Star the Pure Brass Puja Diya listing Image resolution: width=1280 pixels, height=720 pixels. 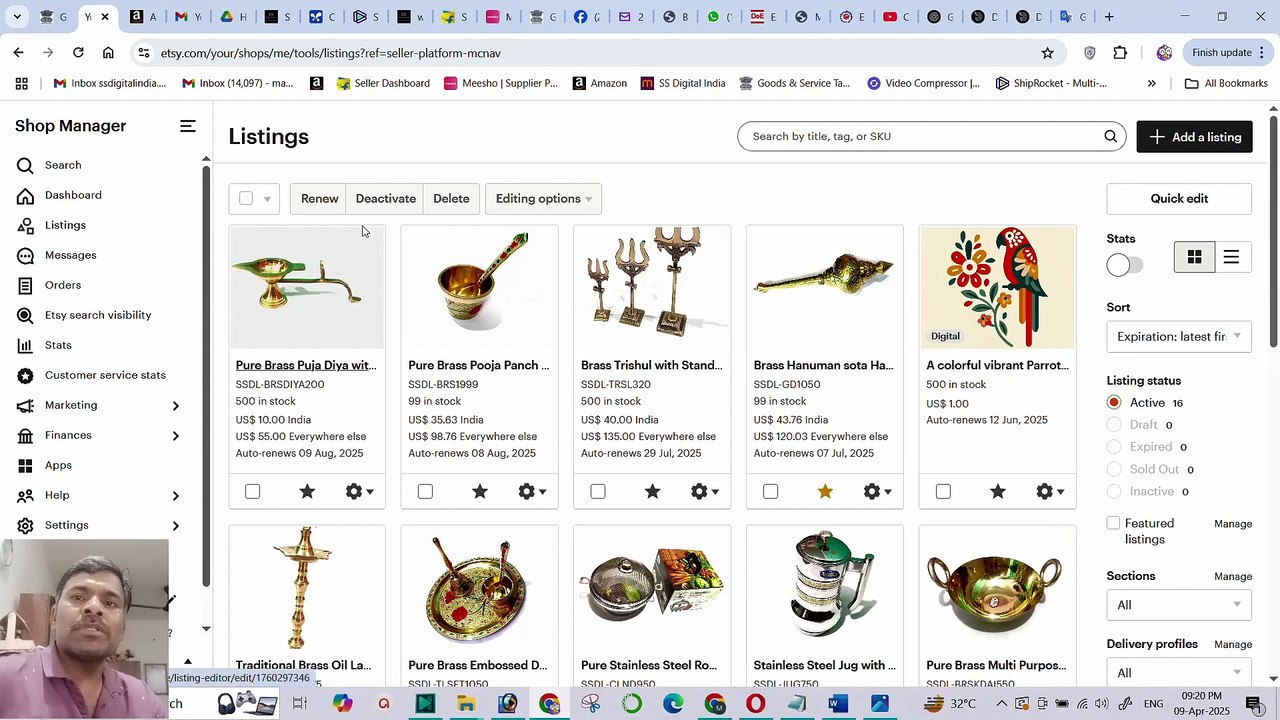coord(308,491)
